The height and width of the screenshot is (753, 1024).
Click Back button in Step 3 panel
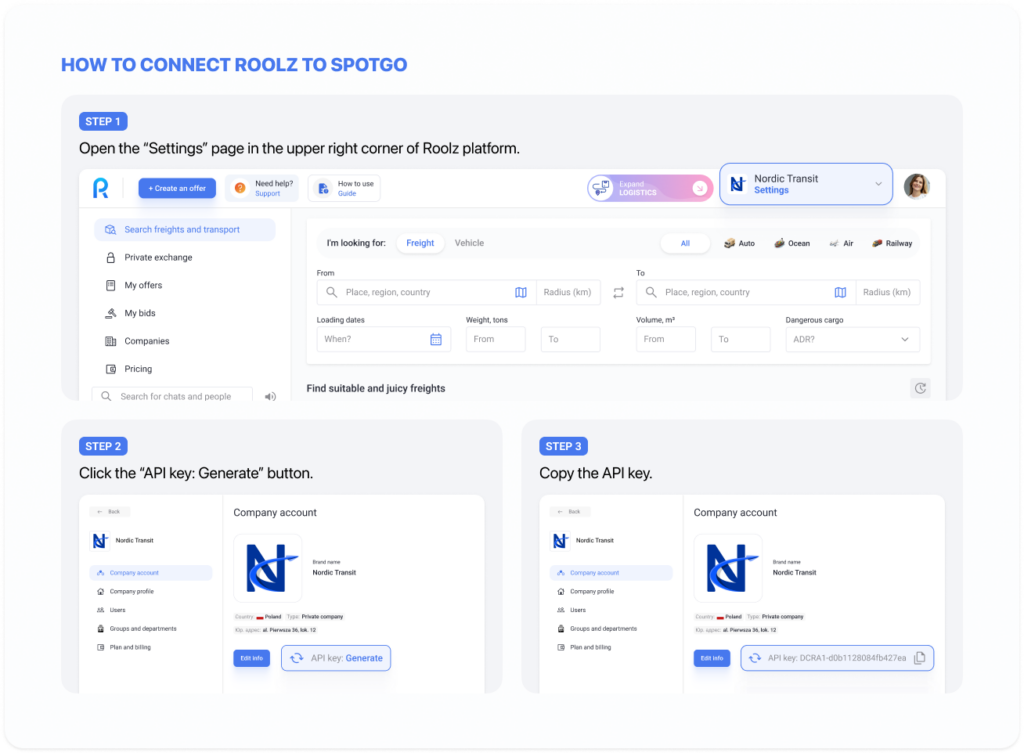tap(569, 511)
